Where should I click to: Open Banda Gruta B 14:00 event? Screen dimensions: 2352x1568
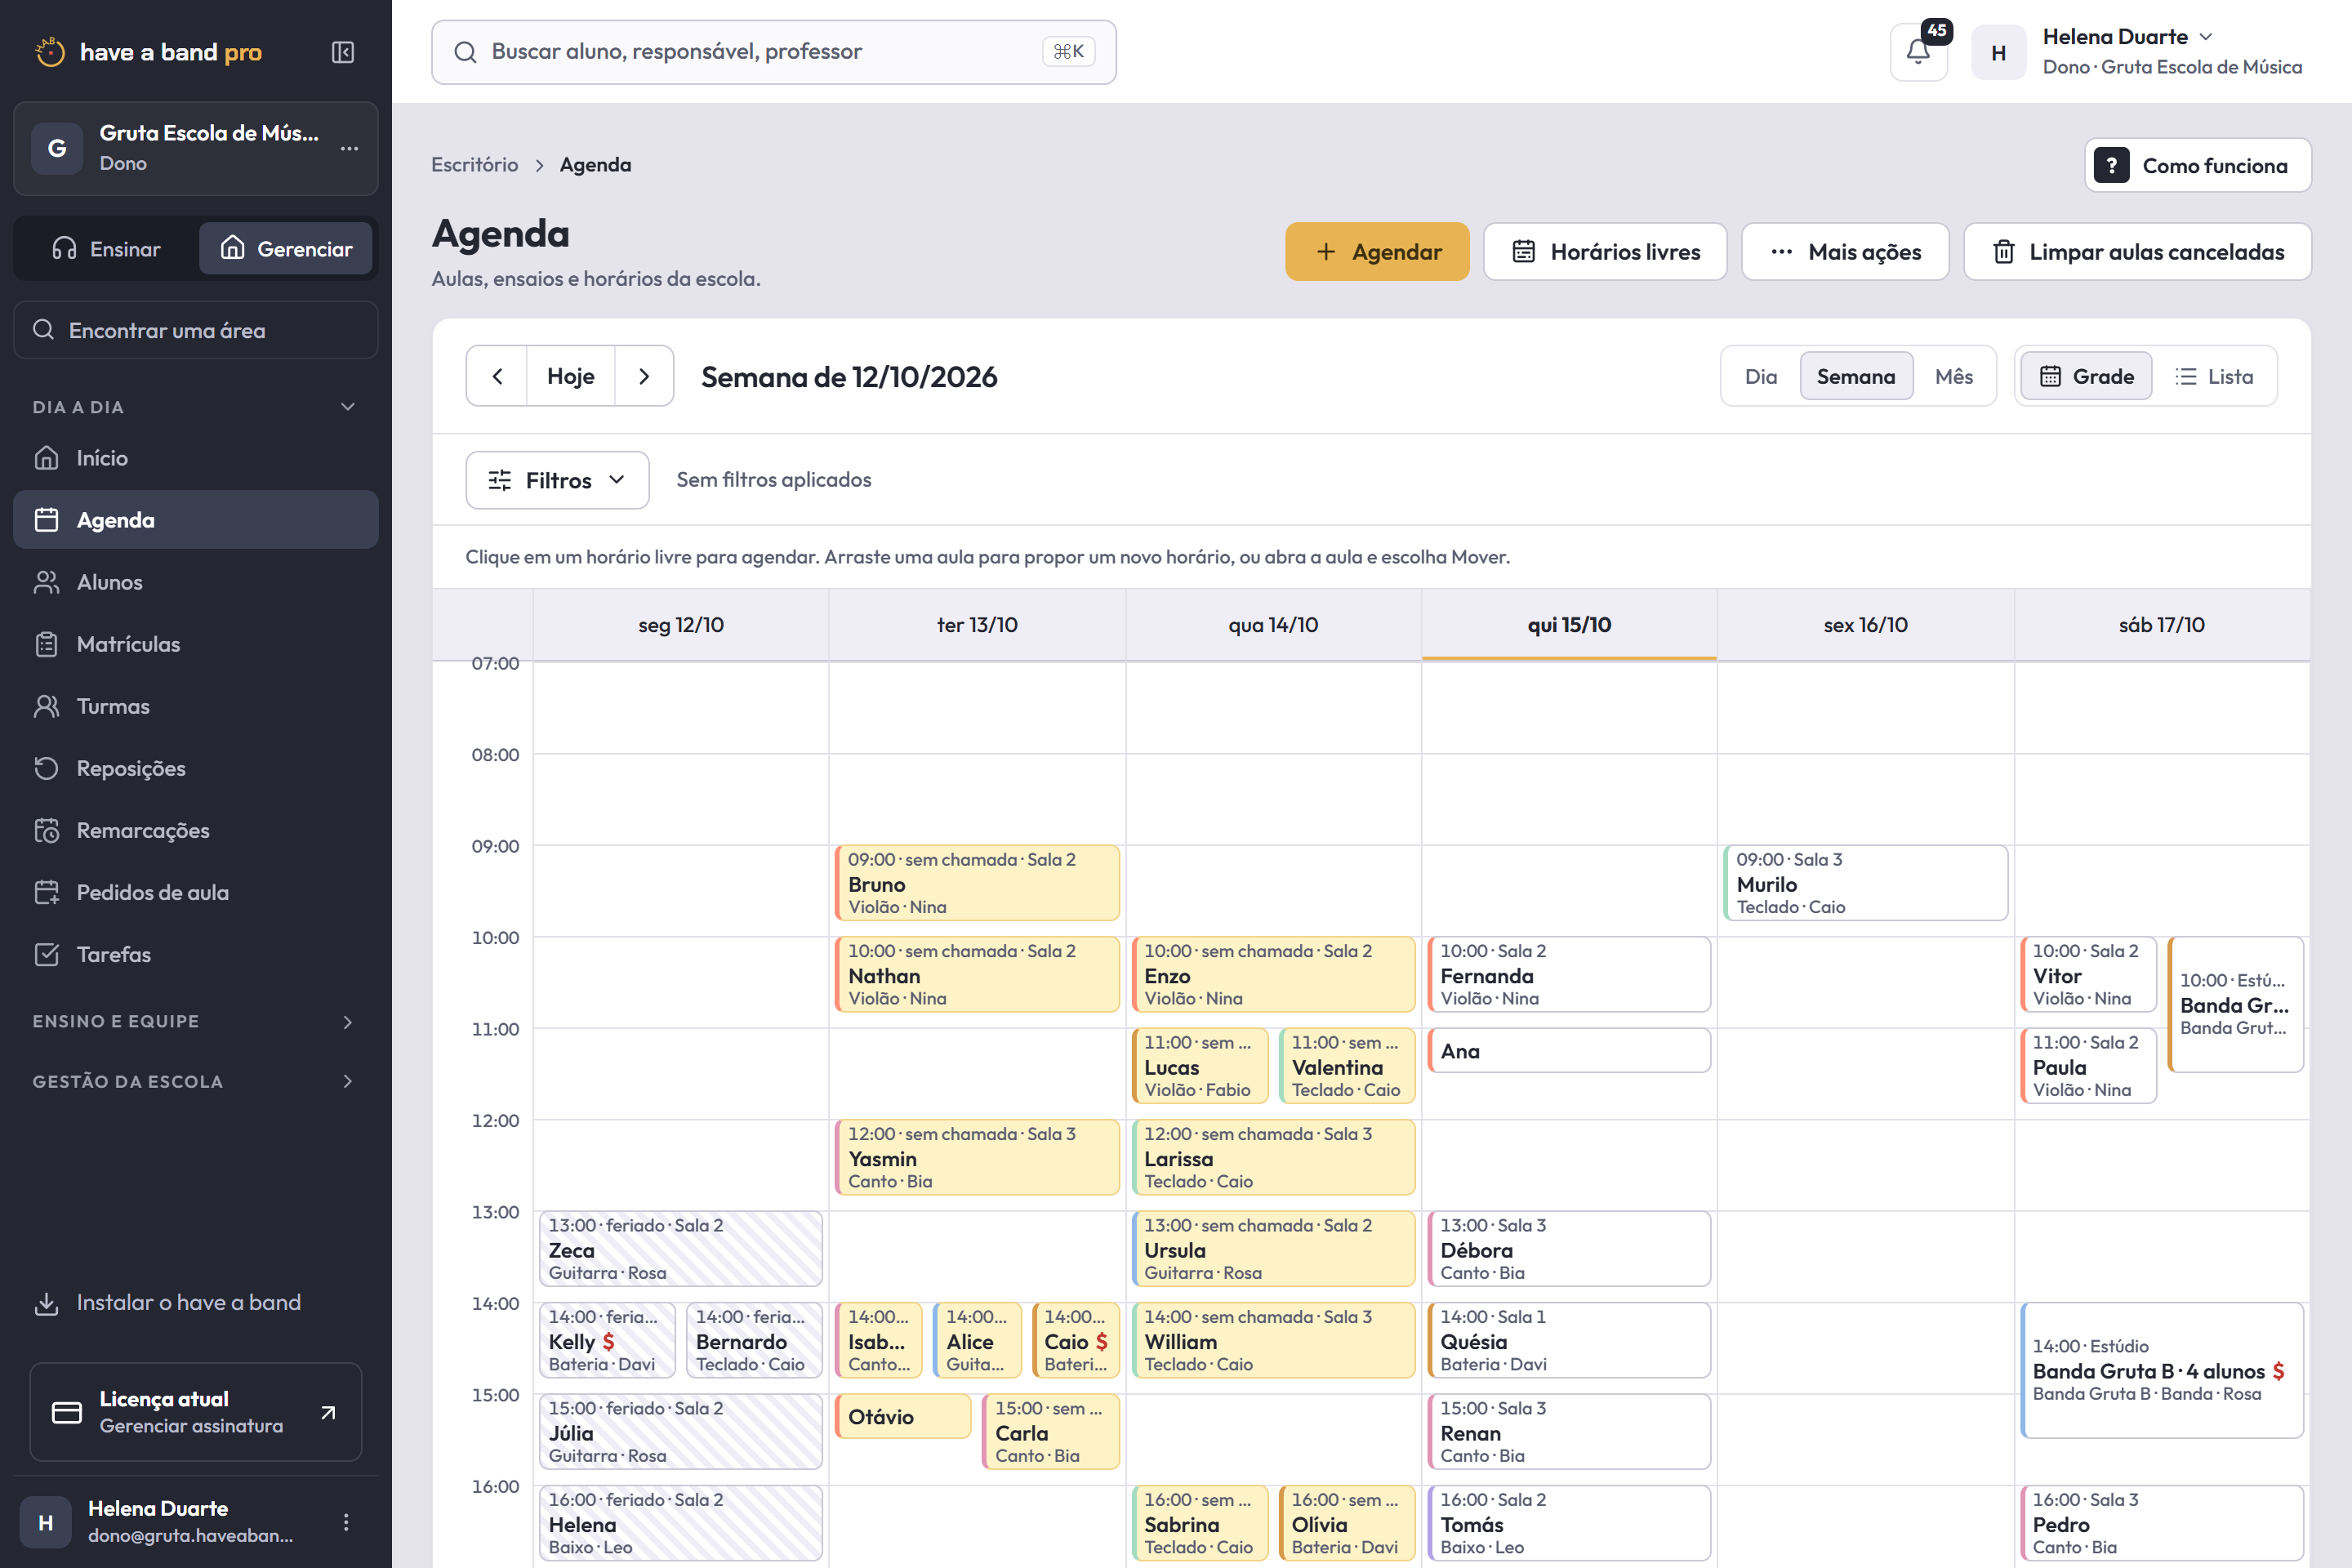pyautogui.click(x=2162, y=1370)
